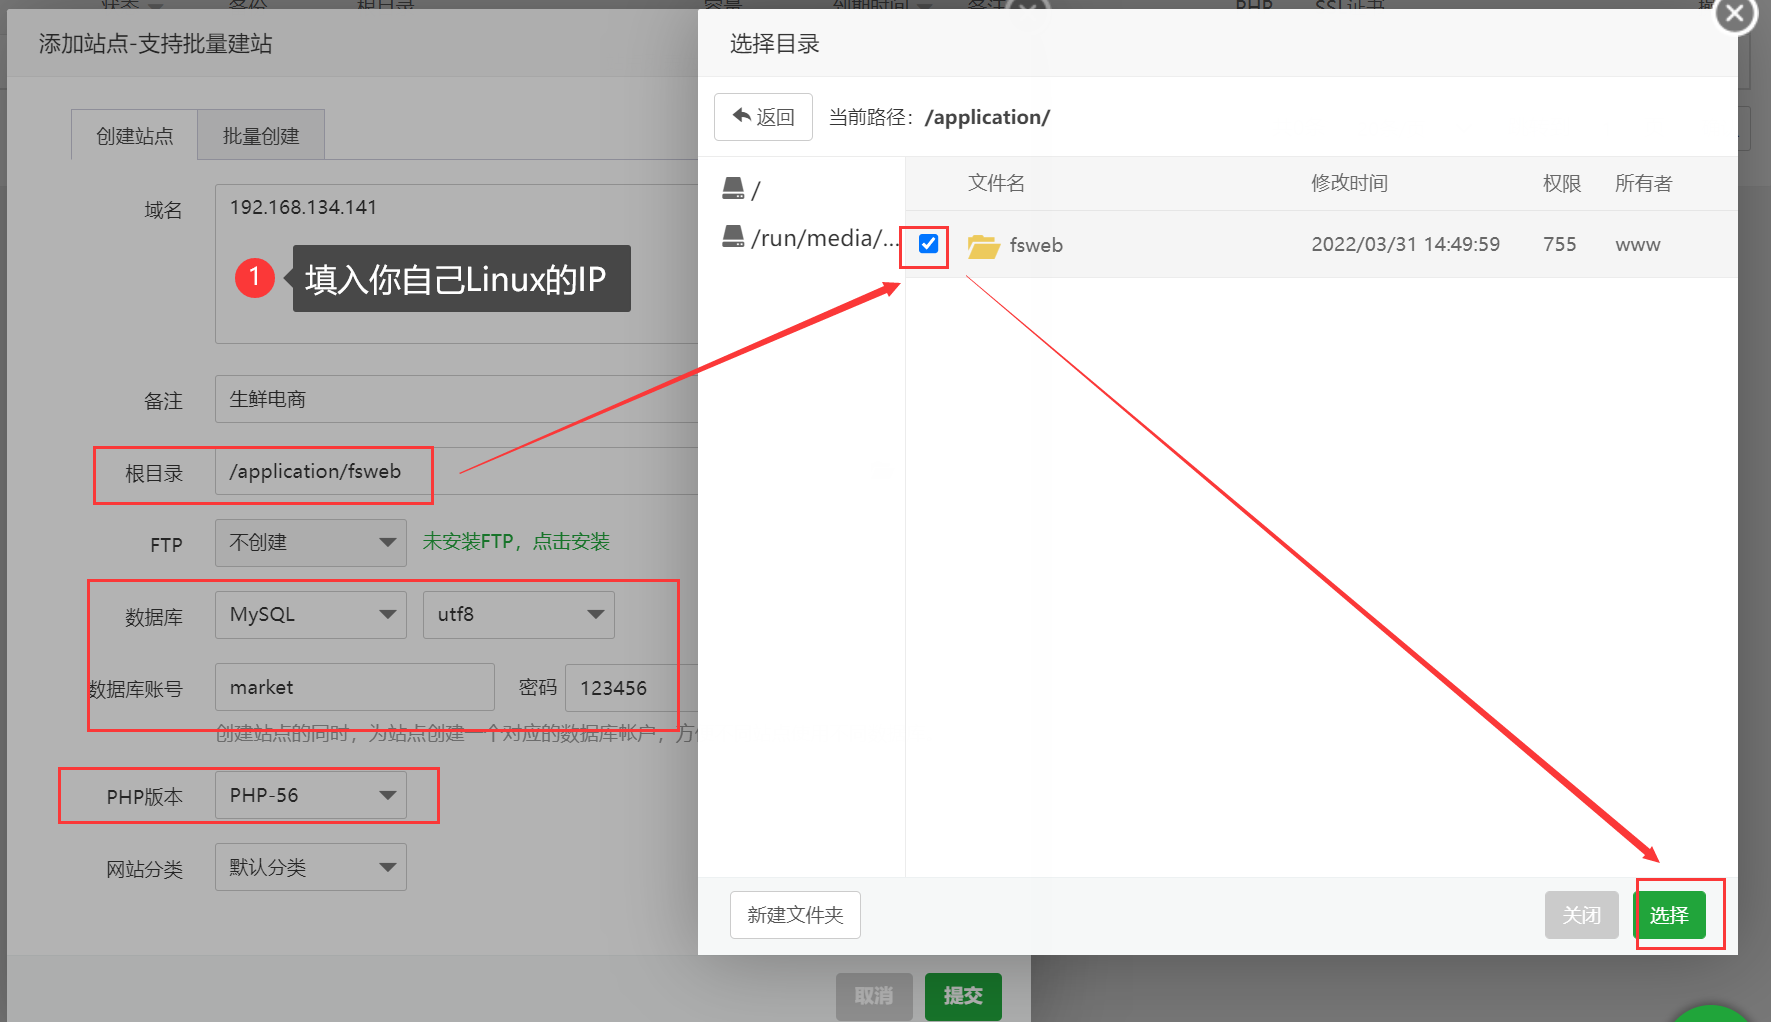This screenshot has height=1022, width=1771.
Task: Click the www owner value
Action: 1637,245
